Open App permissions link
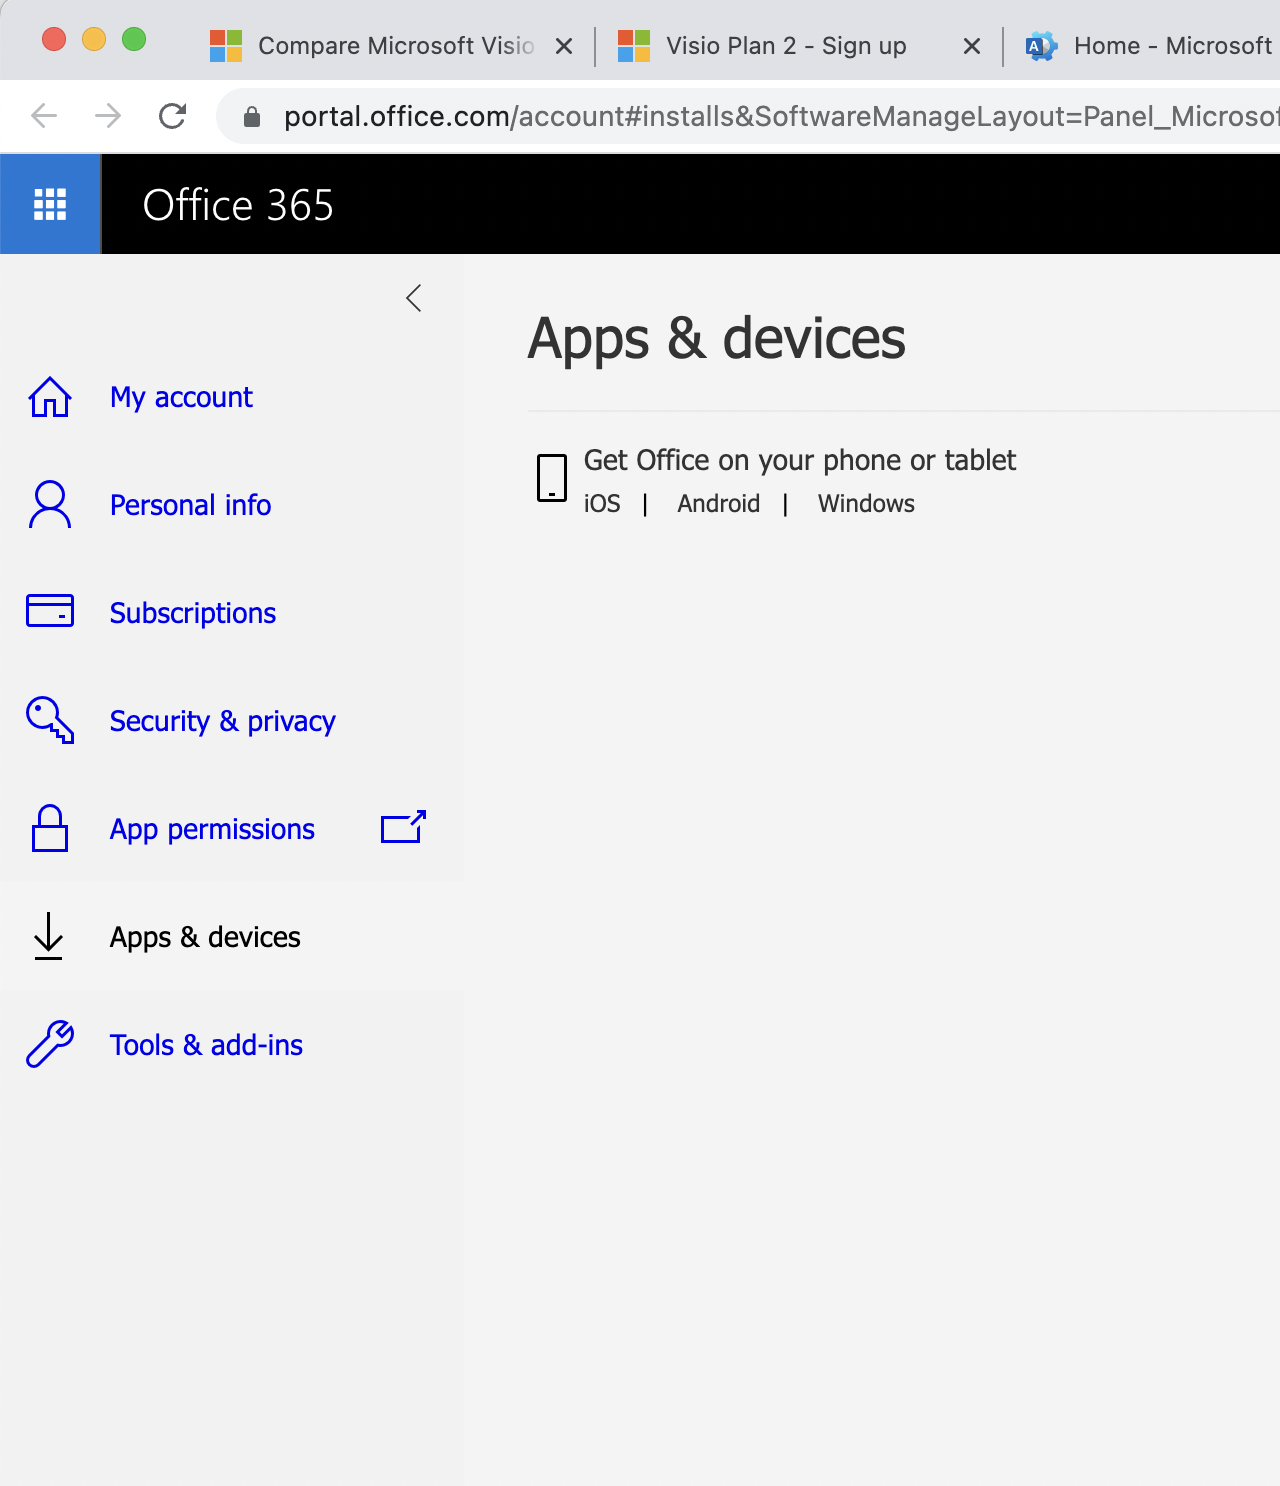Image resolution: width=1280 pixels, height=1486 pixels. coord(212,829)
